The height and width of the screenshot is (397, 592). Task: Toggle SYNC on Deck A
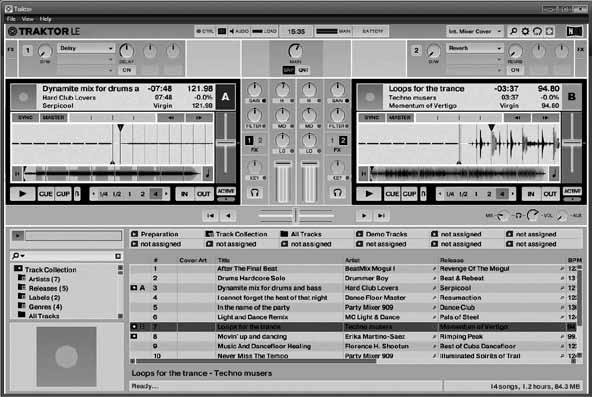[25, 118]
